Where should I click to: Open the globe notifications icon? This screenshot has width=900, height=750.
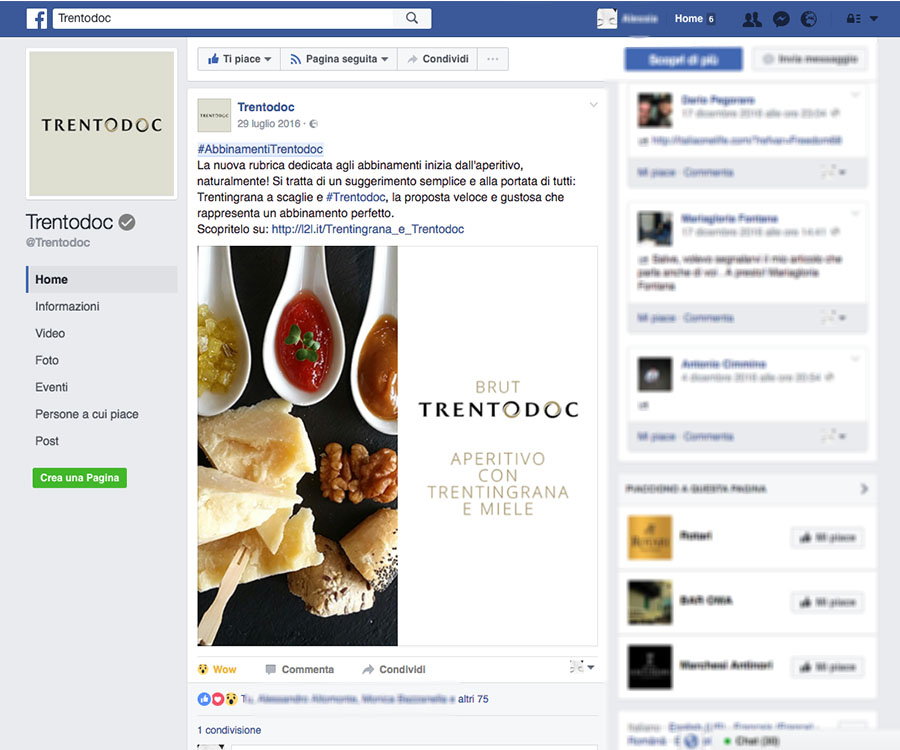(809, 20)
